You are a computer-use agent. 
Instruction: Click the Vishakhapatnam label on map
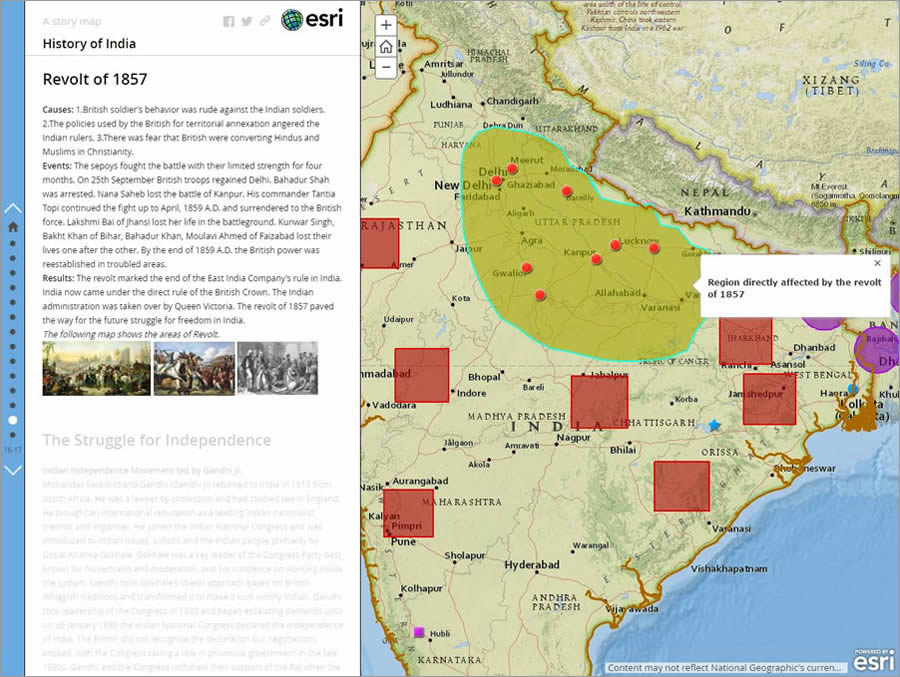(x=729, y=568)
